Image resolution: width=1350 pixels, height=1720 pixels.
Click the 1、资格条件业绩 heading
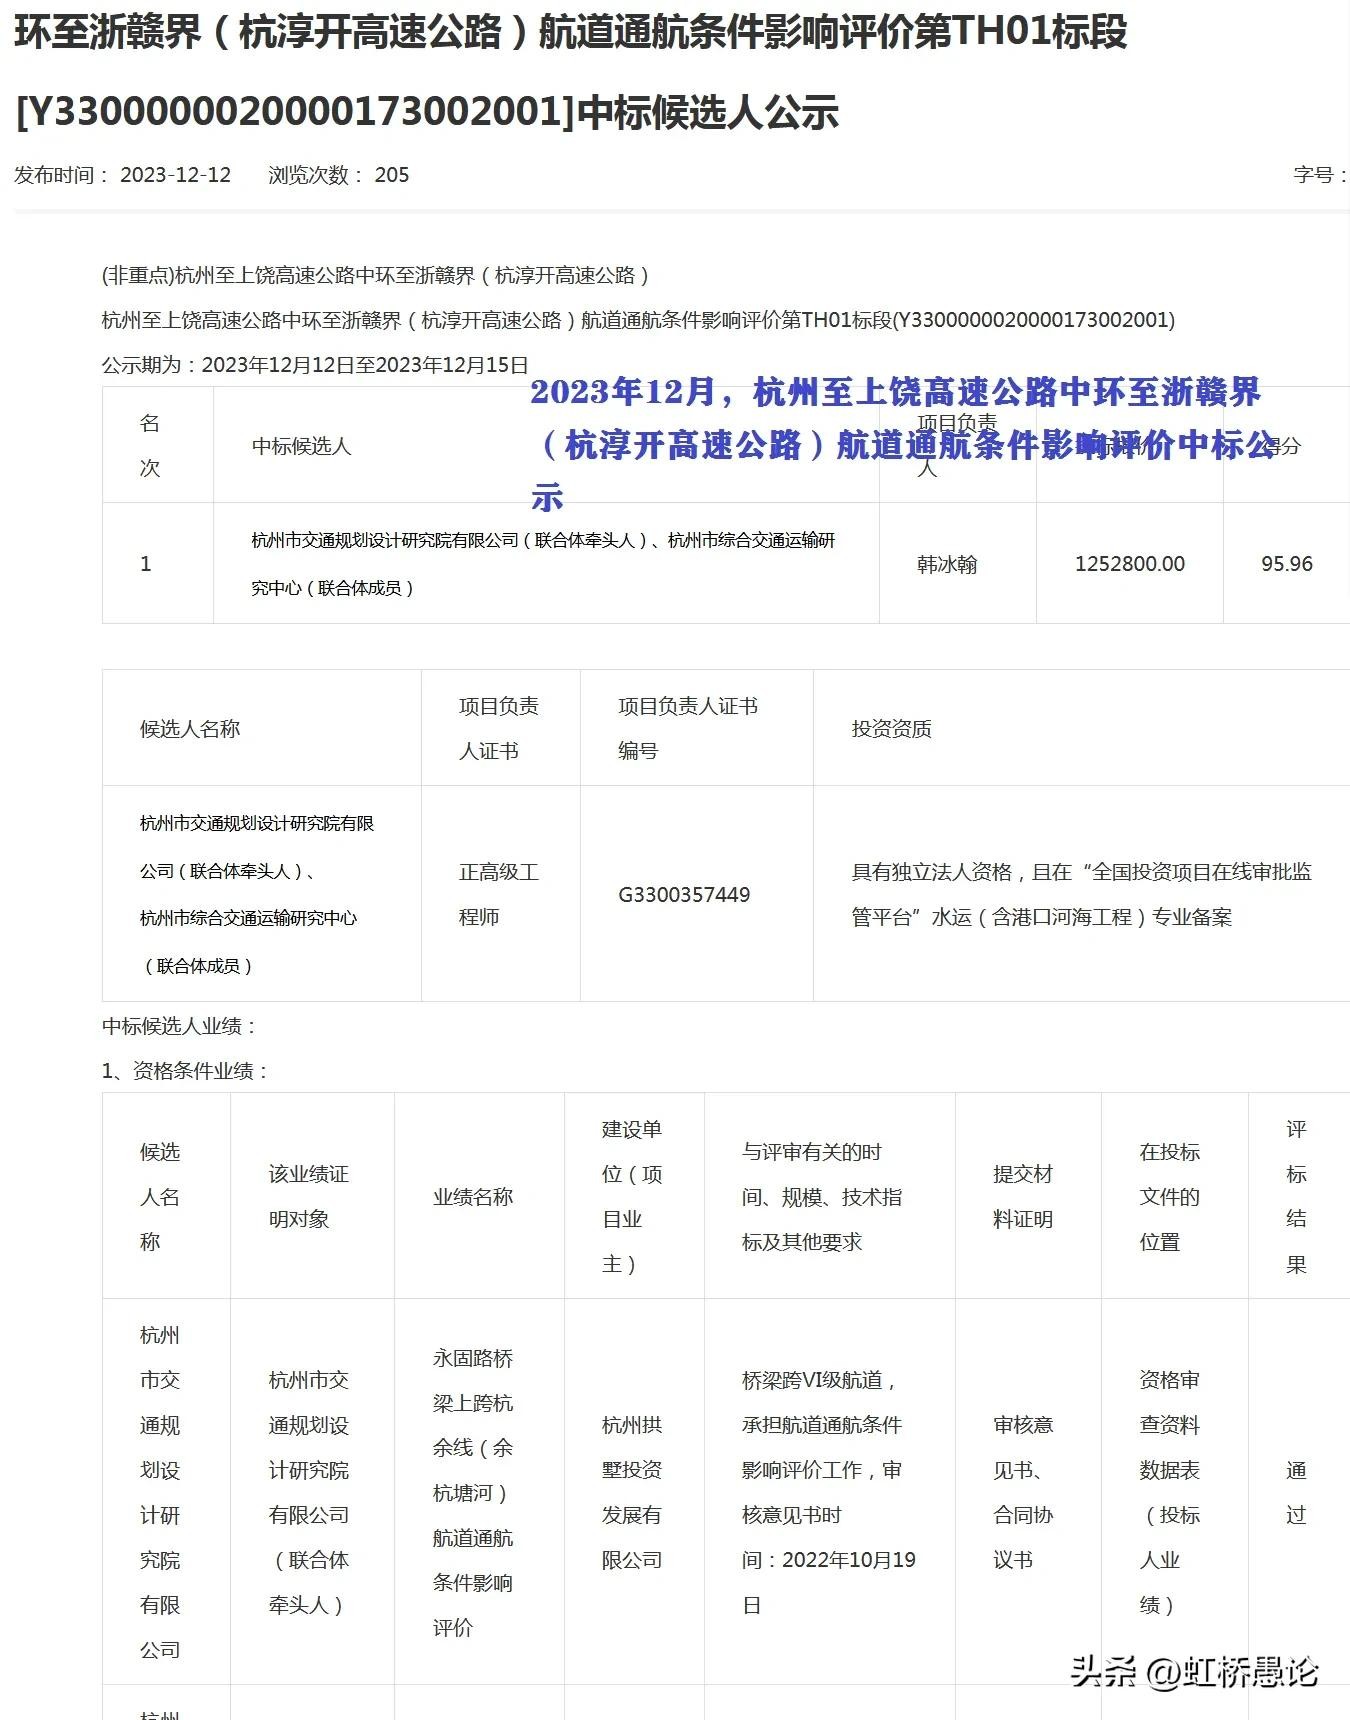187,1071
